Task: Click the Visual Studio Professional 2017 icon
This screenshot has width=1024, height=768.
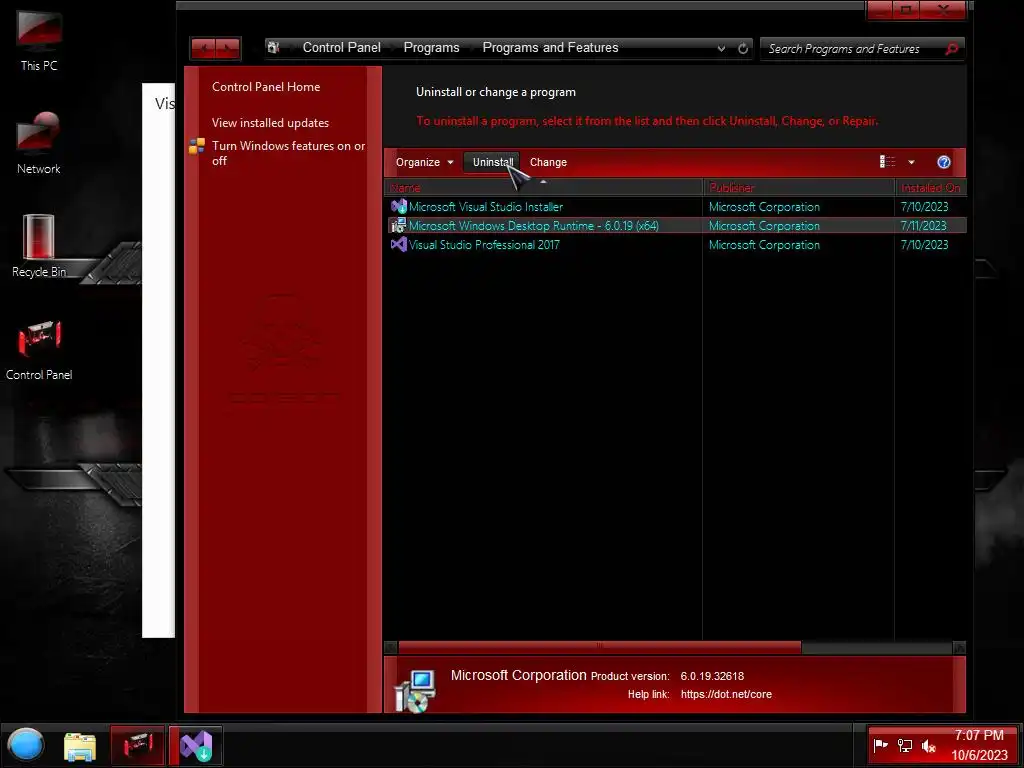Action: pyautogui.click(x=398, y=245)
